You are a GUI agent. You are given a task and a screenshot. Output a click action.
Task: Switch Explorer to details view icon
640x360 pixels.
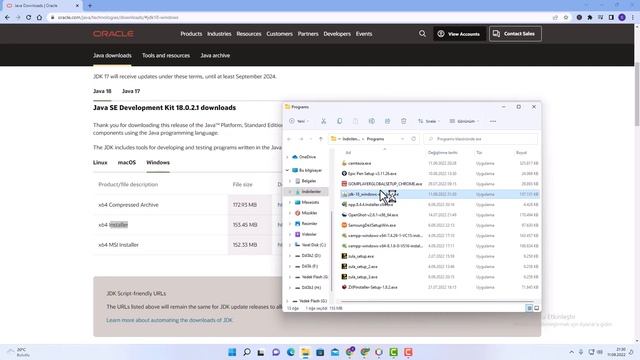529,308
